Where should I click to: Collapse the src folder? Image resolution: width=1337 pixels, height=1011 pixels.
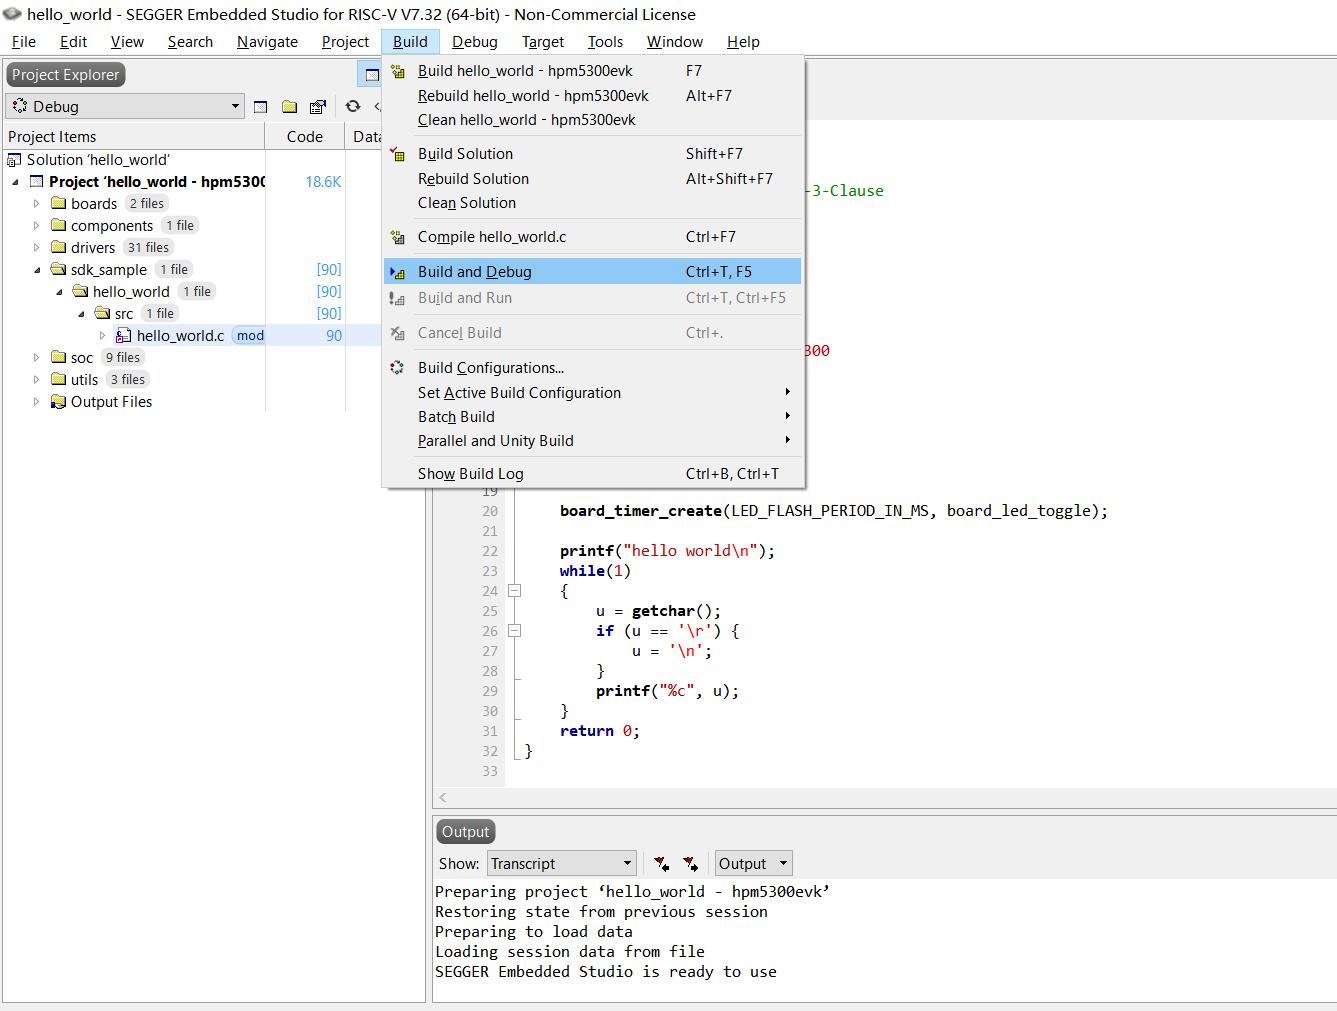[x=81, y=314]
